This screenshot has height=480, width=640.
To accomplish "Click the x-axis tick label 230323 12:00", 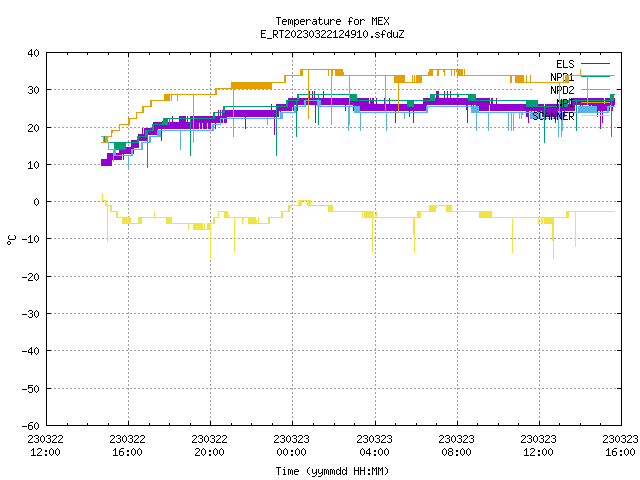I will point(538,446).
